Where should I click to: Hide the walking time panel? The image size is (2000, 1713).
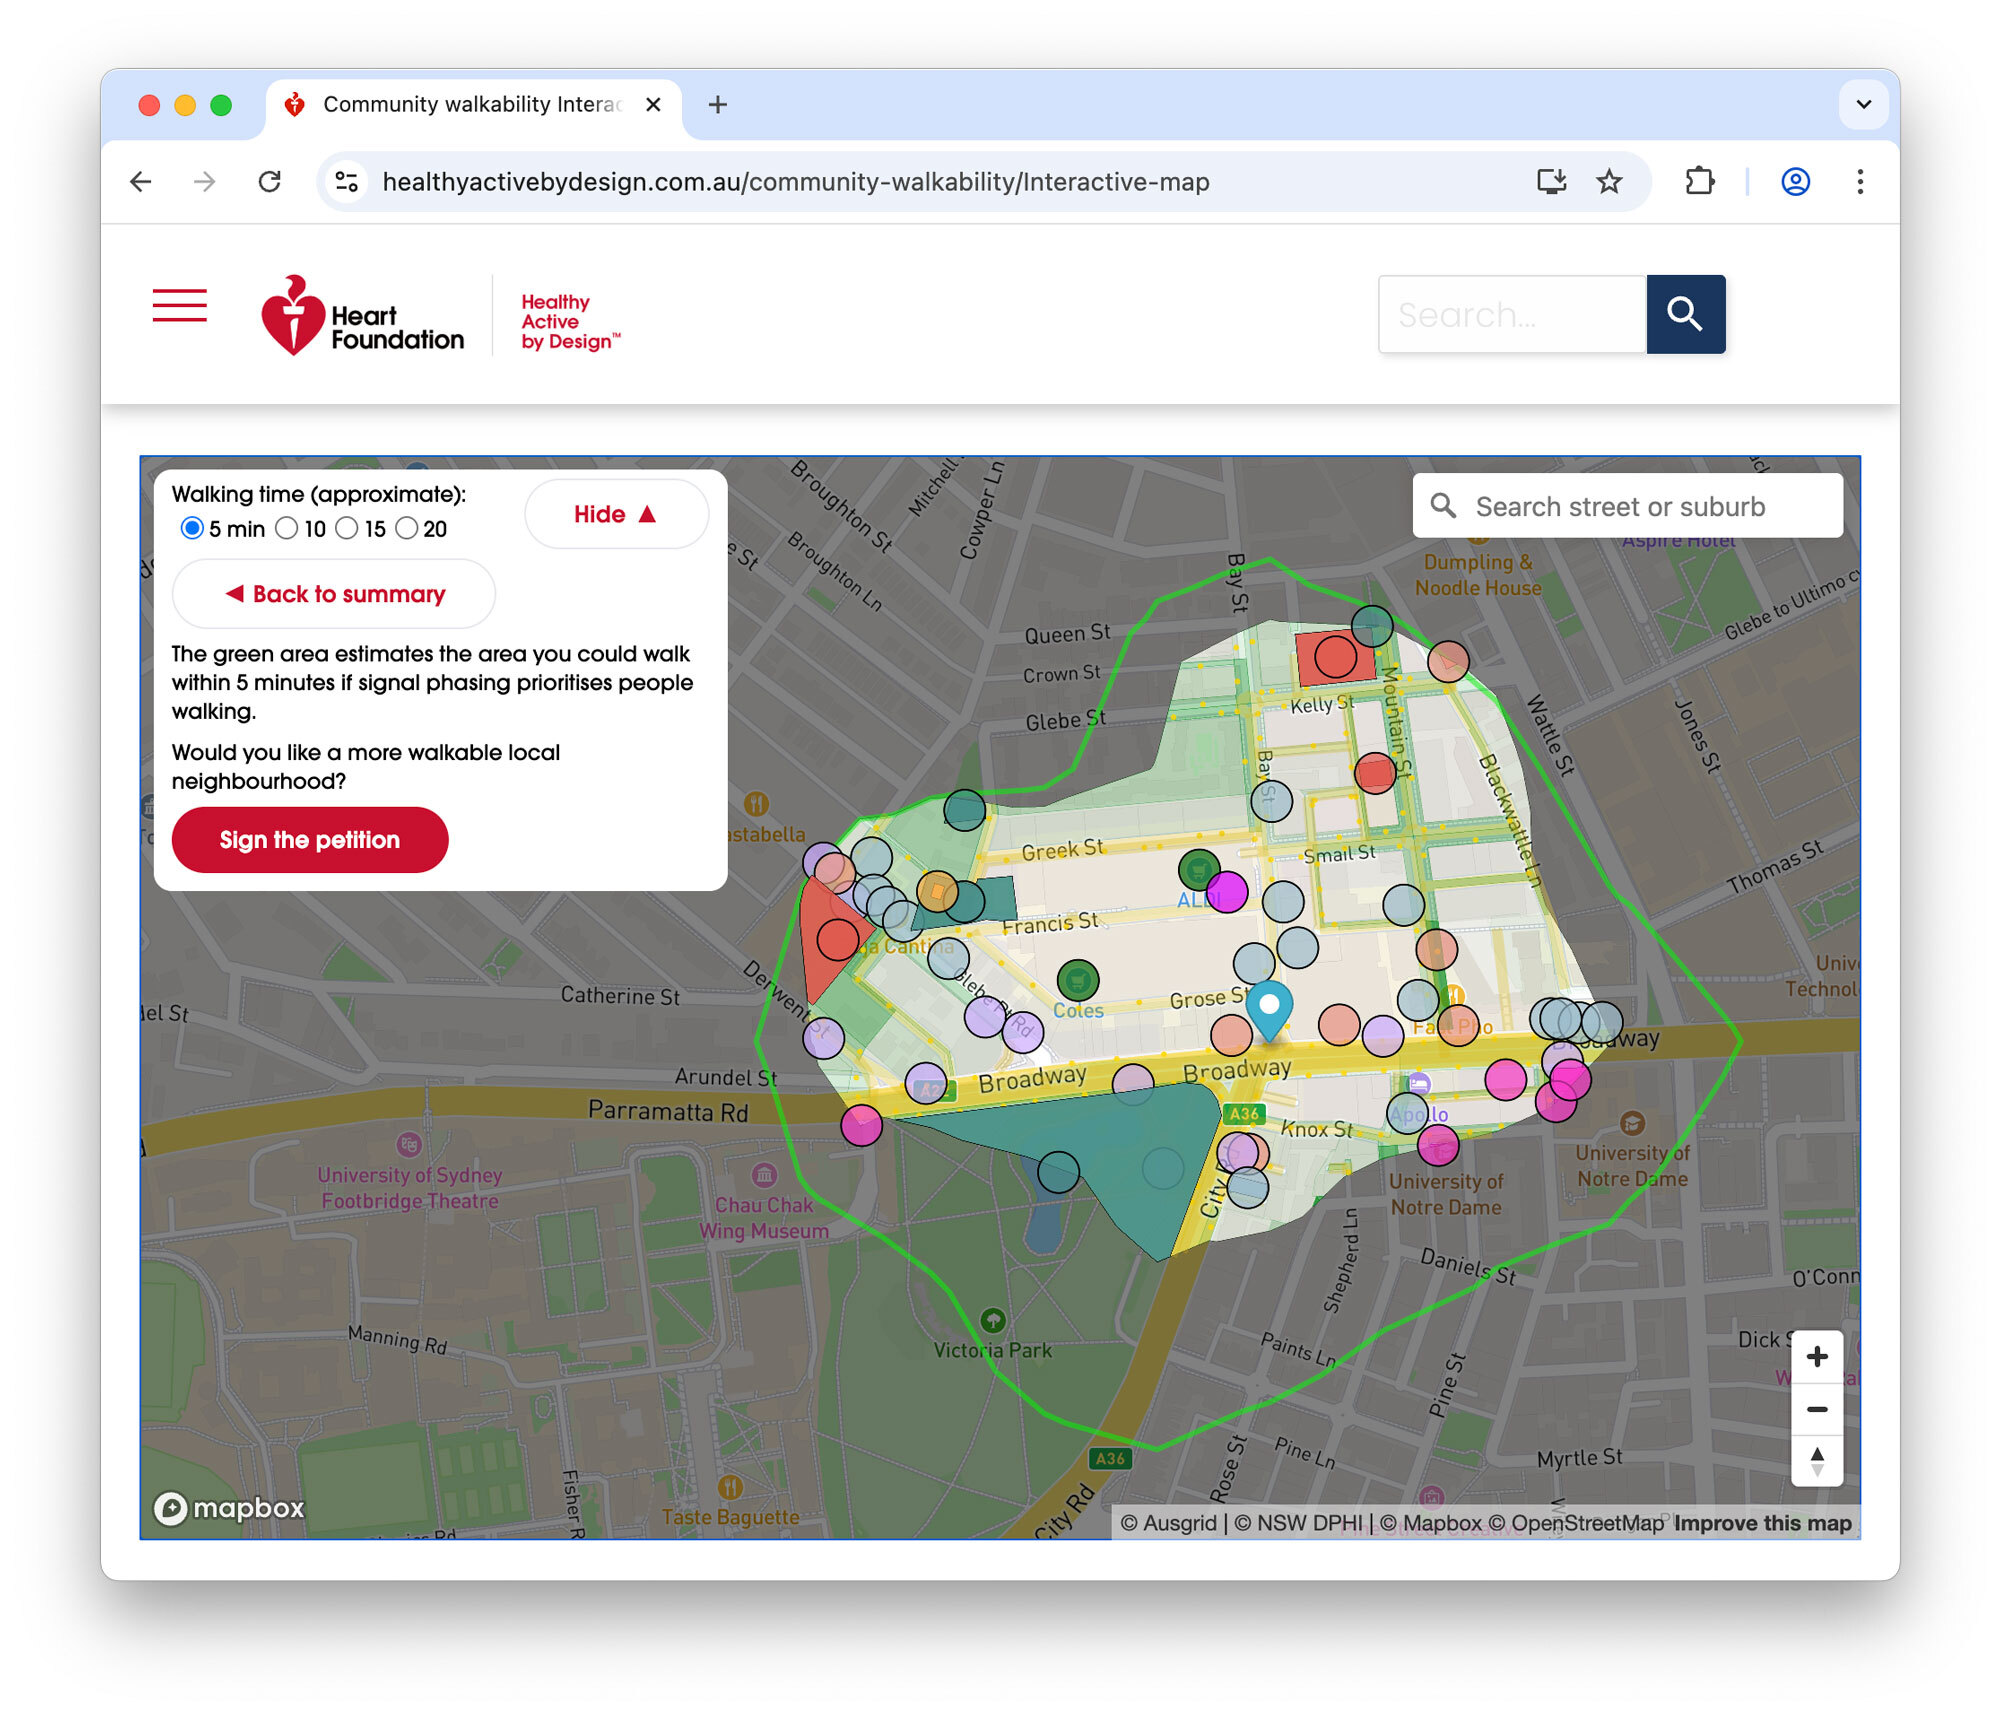coord(616,514)
